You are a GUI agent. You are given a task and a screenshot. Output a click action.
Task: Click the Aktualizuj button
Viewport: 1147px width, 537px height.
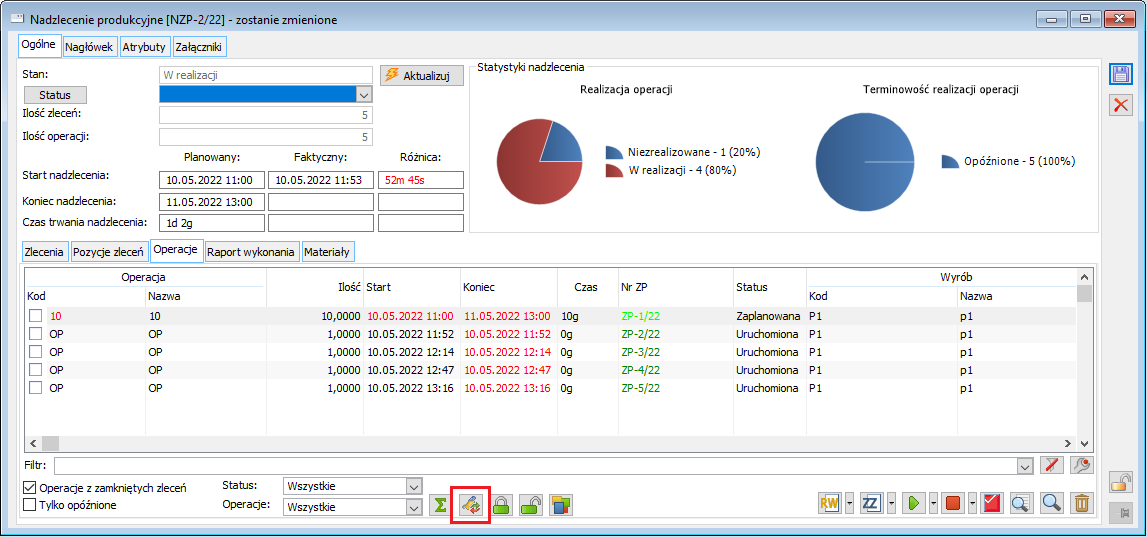(x=422, y=75)
